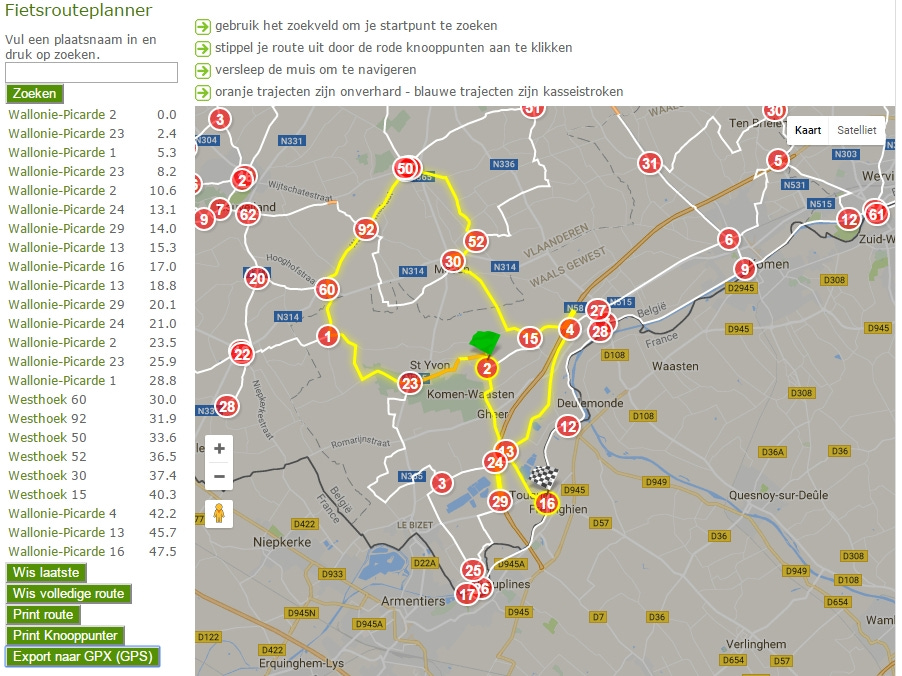Click the distance value 0.0

click(167, 114)
